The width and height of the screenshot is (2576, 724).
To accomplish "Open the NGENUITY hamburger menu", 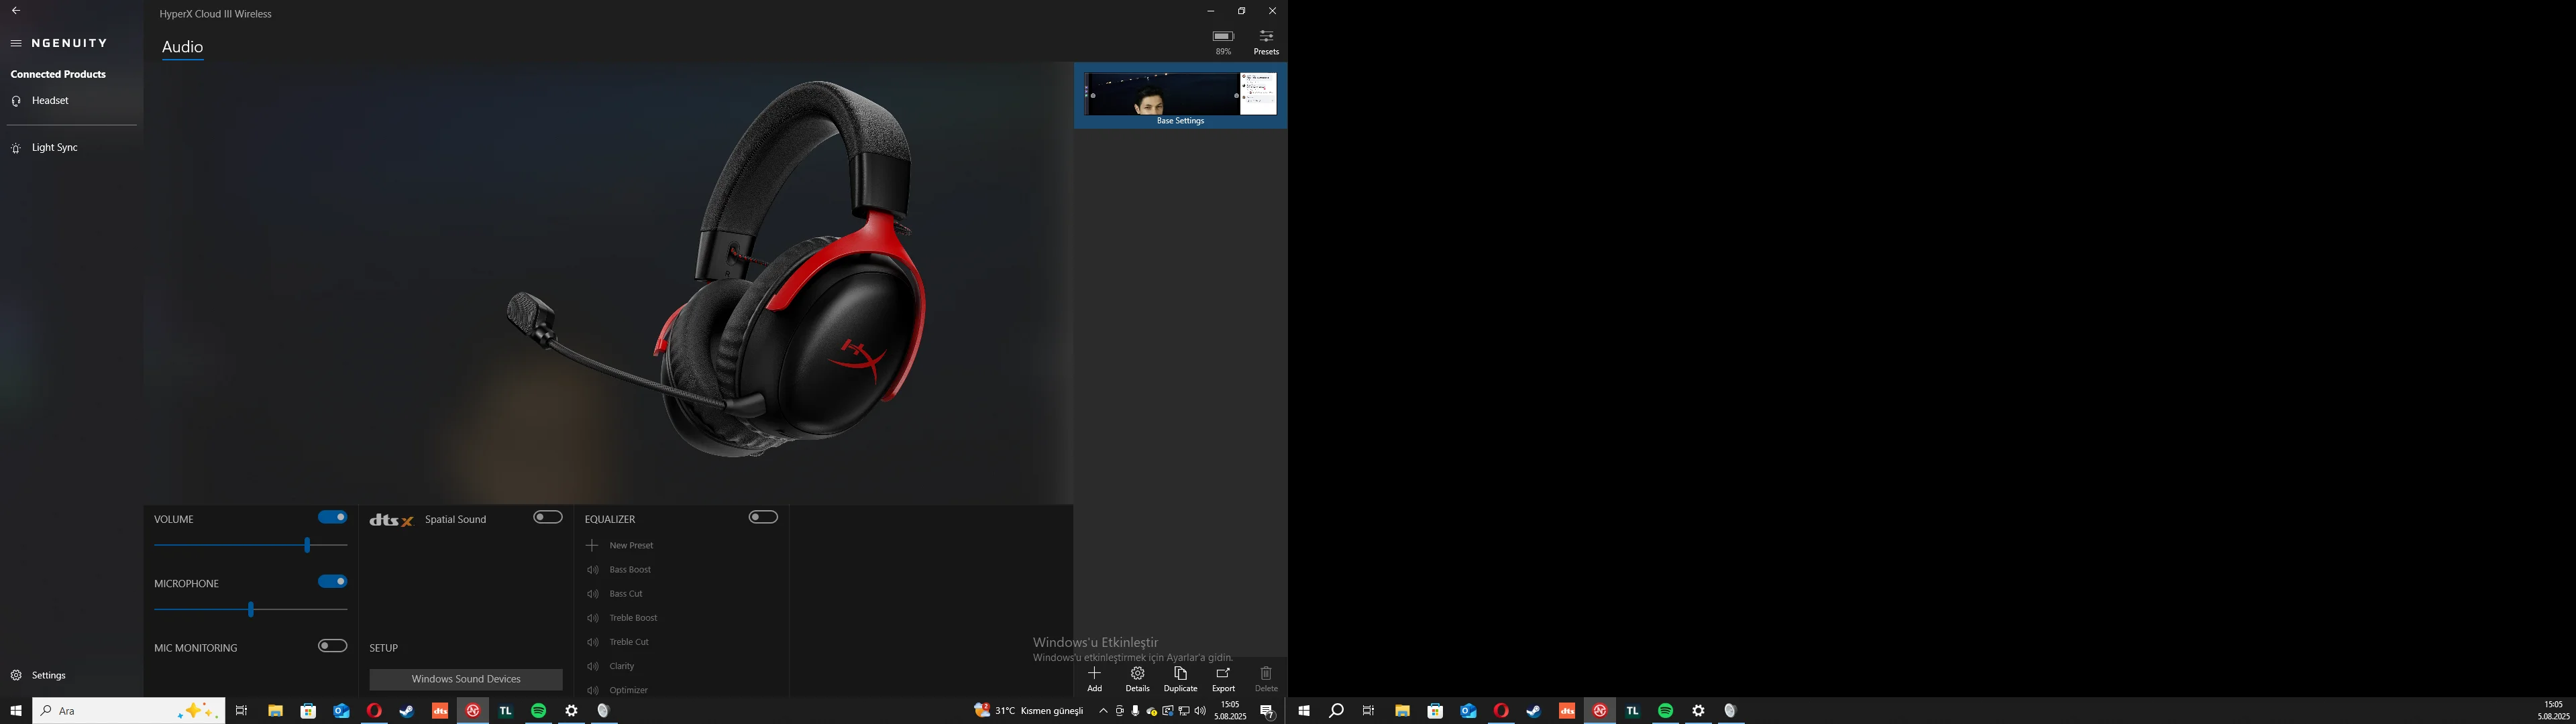I will click(x=16, y=44).
